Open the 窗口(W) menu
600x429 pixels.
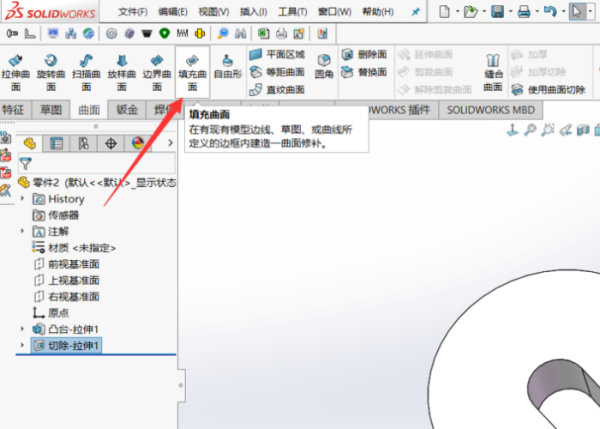tap(335, 12)
